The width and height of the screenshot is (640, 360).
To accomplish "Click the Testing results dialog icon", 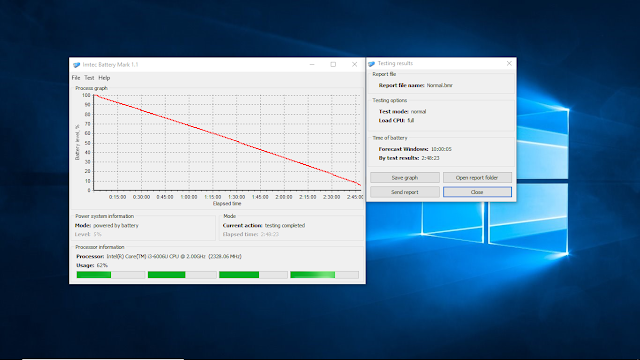I will (x=371, y=64).
